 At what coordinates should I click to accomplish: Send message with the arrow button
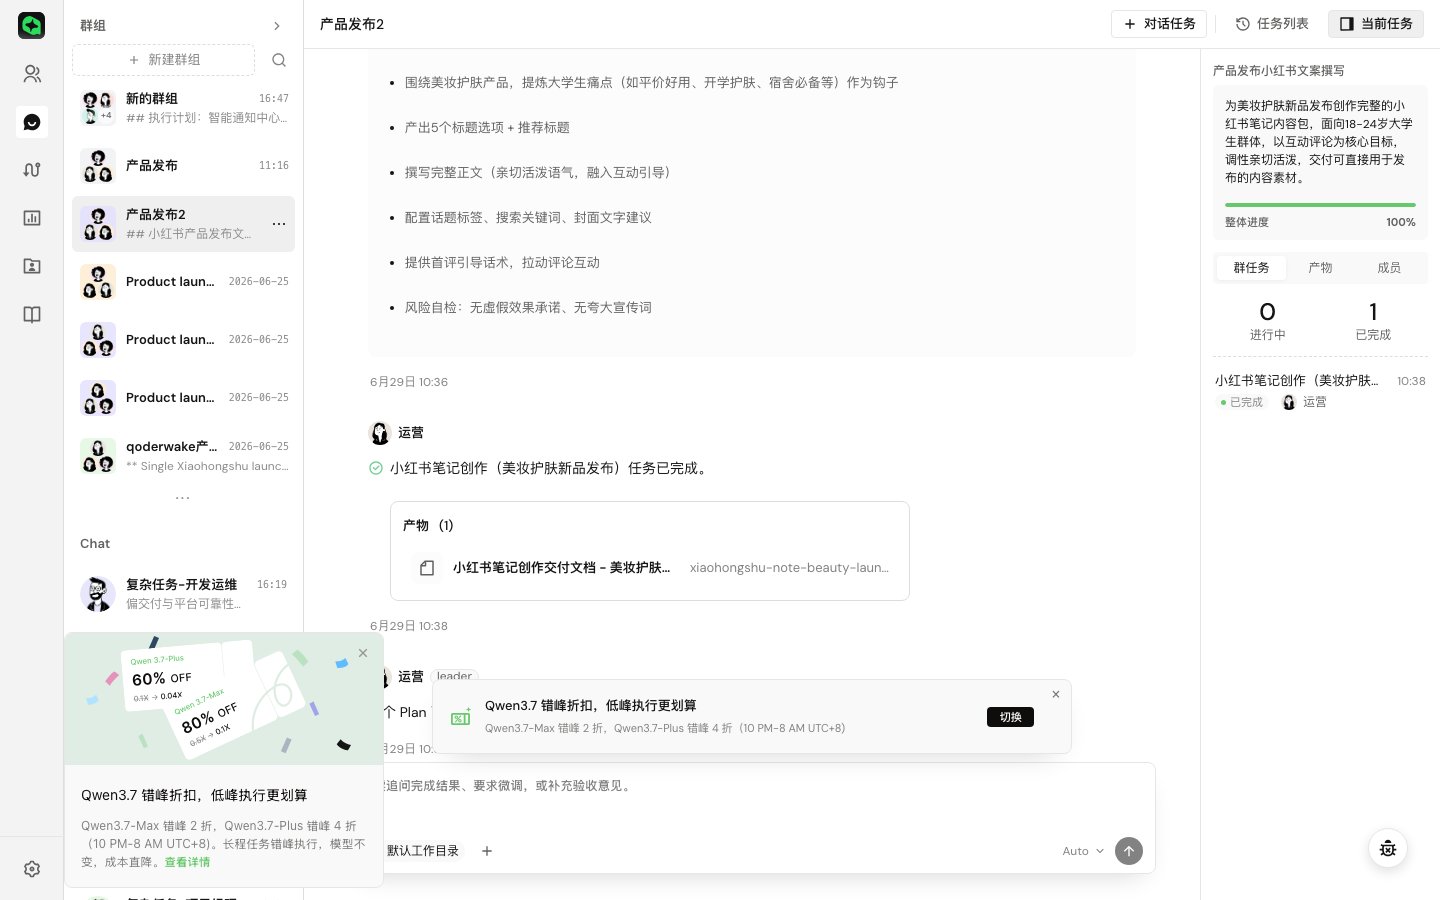point(1129,851)
